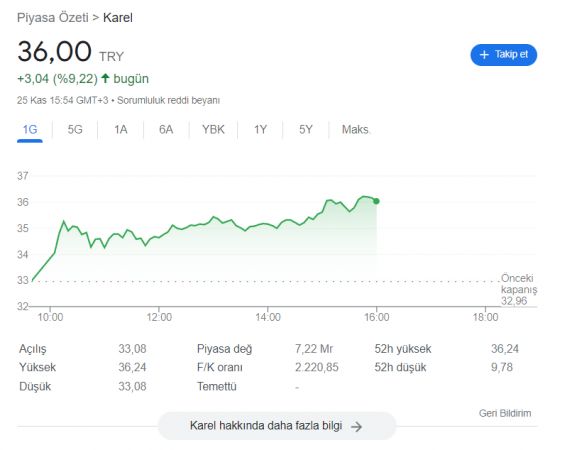Open the 1A monthly chart tab
This screenshot has height=450, width=572.
(121, 129)
